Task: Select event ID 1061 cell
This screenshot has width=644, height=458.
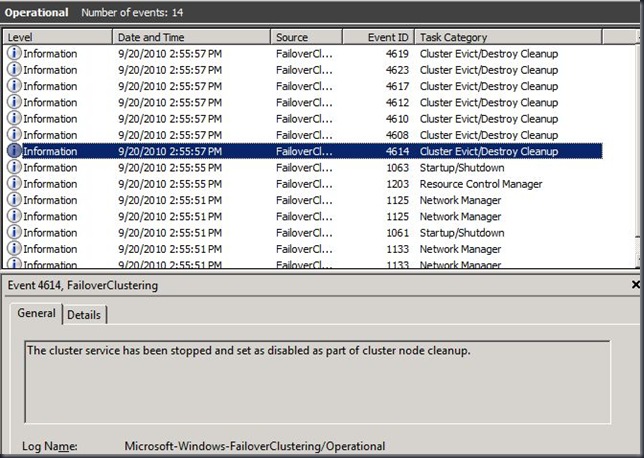Action: pyautogui.click(x=397, y=233)
